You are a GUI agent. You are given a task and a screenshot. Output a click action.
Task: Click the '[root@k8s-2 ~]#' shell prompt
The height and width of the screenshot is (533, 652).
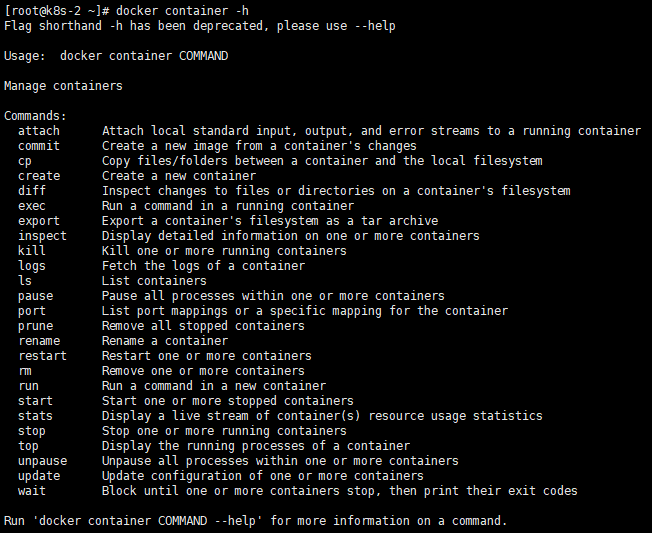(56, 10)
